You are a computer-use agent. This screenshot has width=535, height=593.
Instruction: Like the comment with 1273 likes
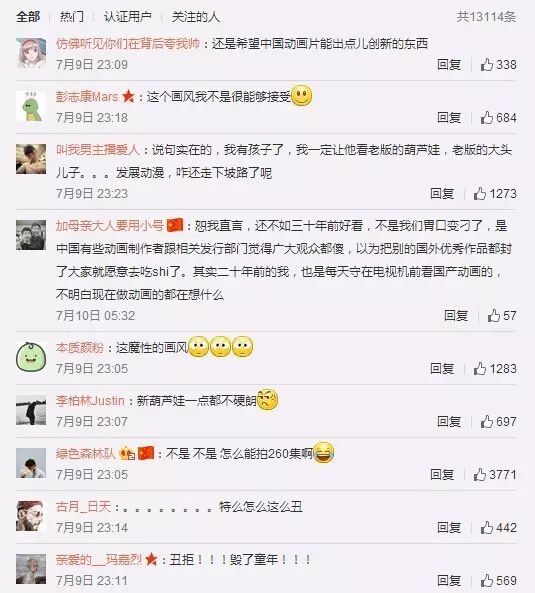[x=480, y=194]
